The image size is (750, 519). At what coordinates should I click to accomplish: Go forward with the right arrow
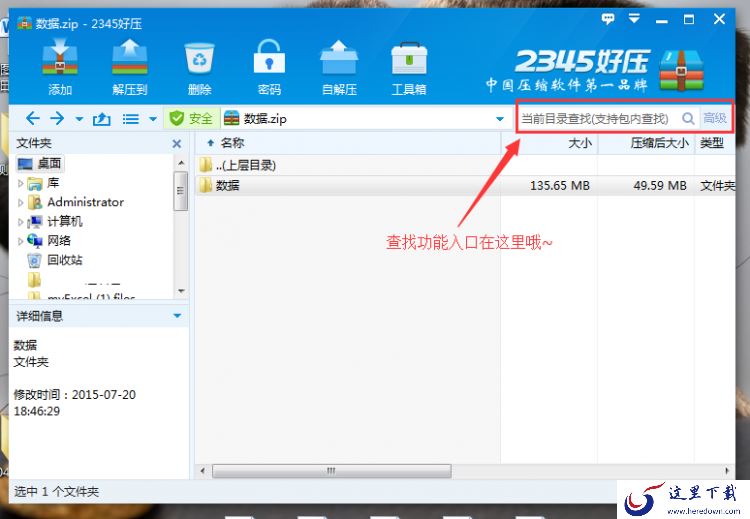click(x=57, y=118)
